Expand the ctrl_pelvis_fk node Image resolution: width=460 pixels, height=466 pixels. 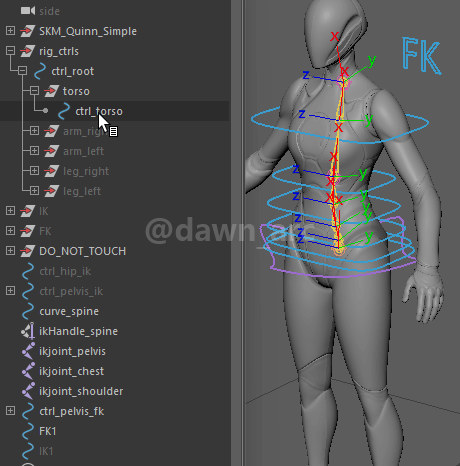10,411
